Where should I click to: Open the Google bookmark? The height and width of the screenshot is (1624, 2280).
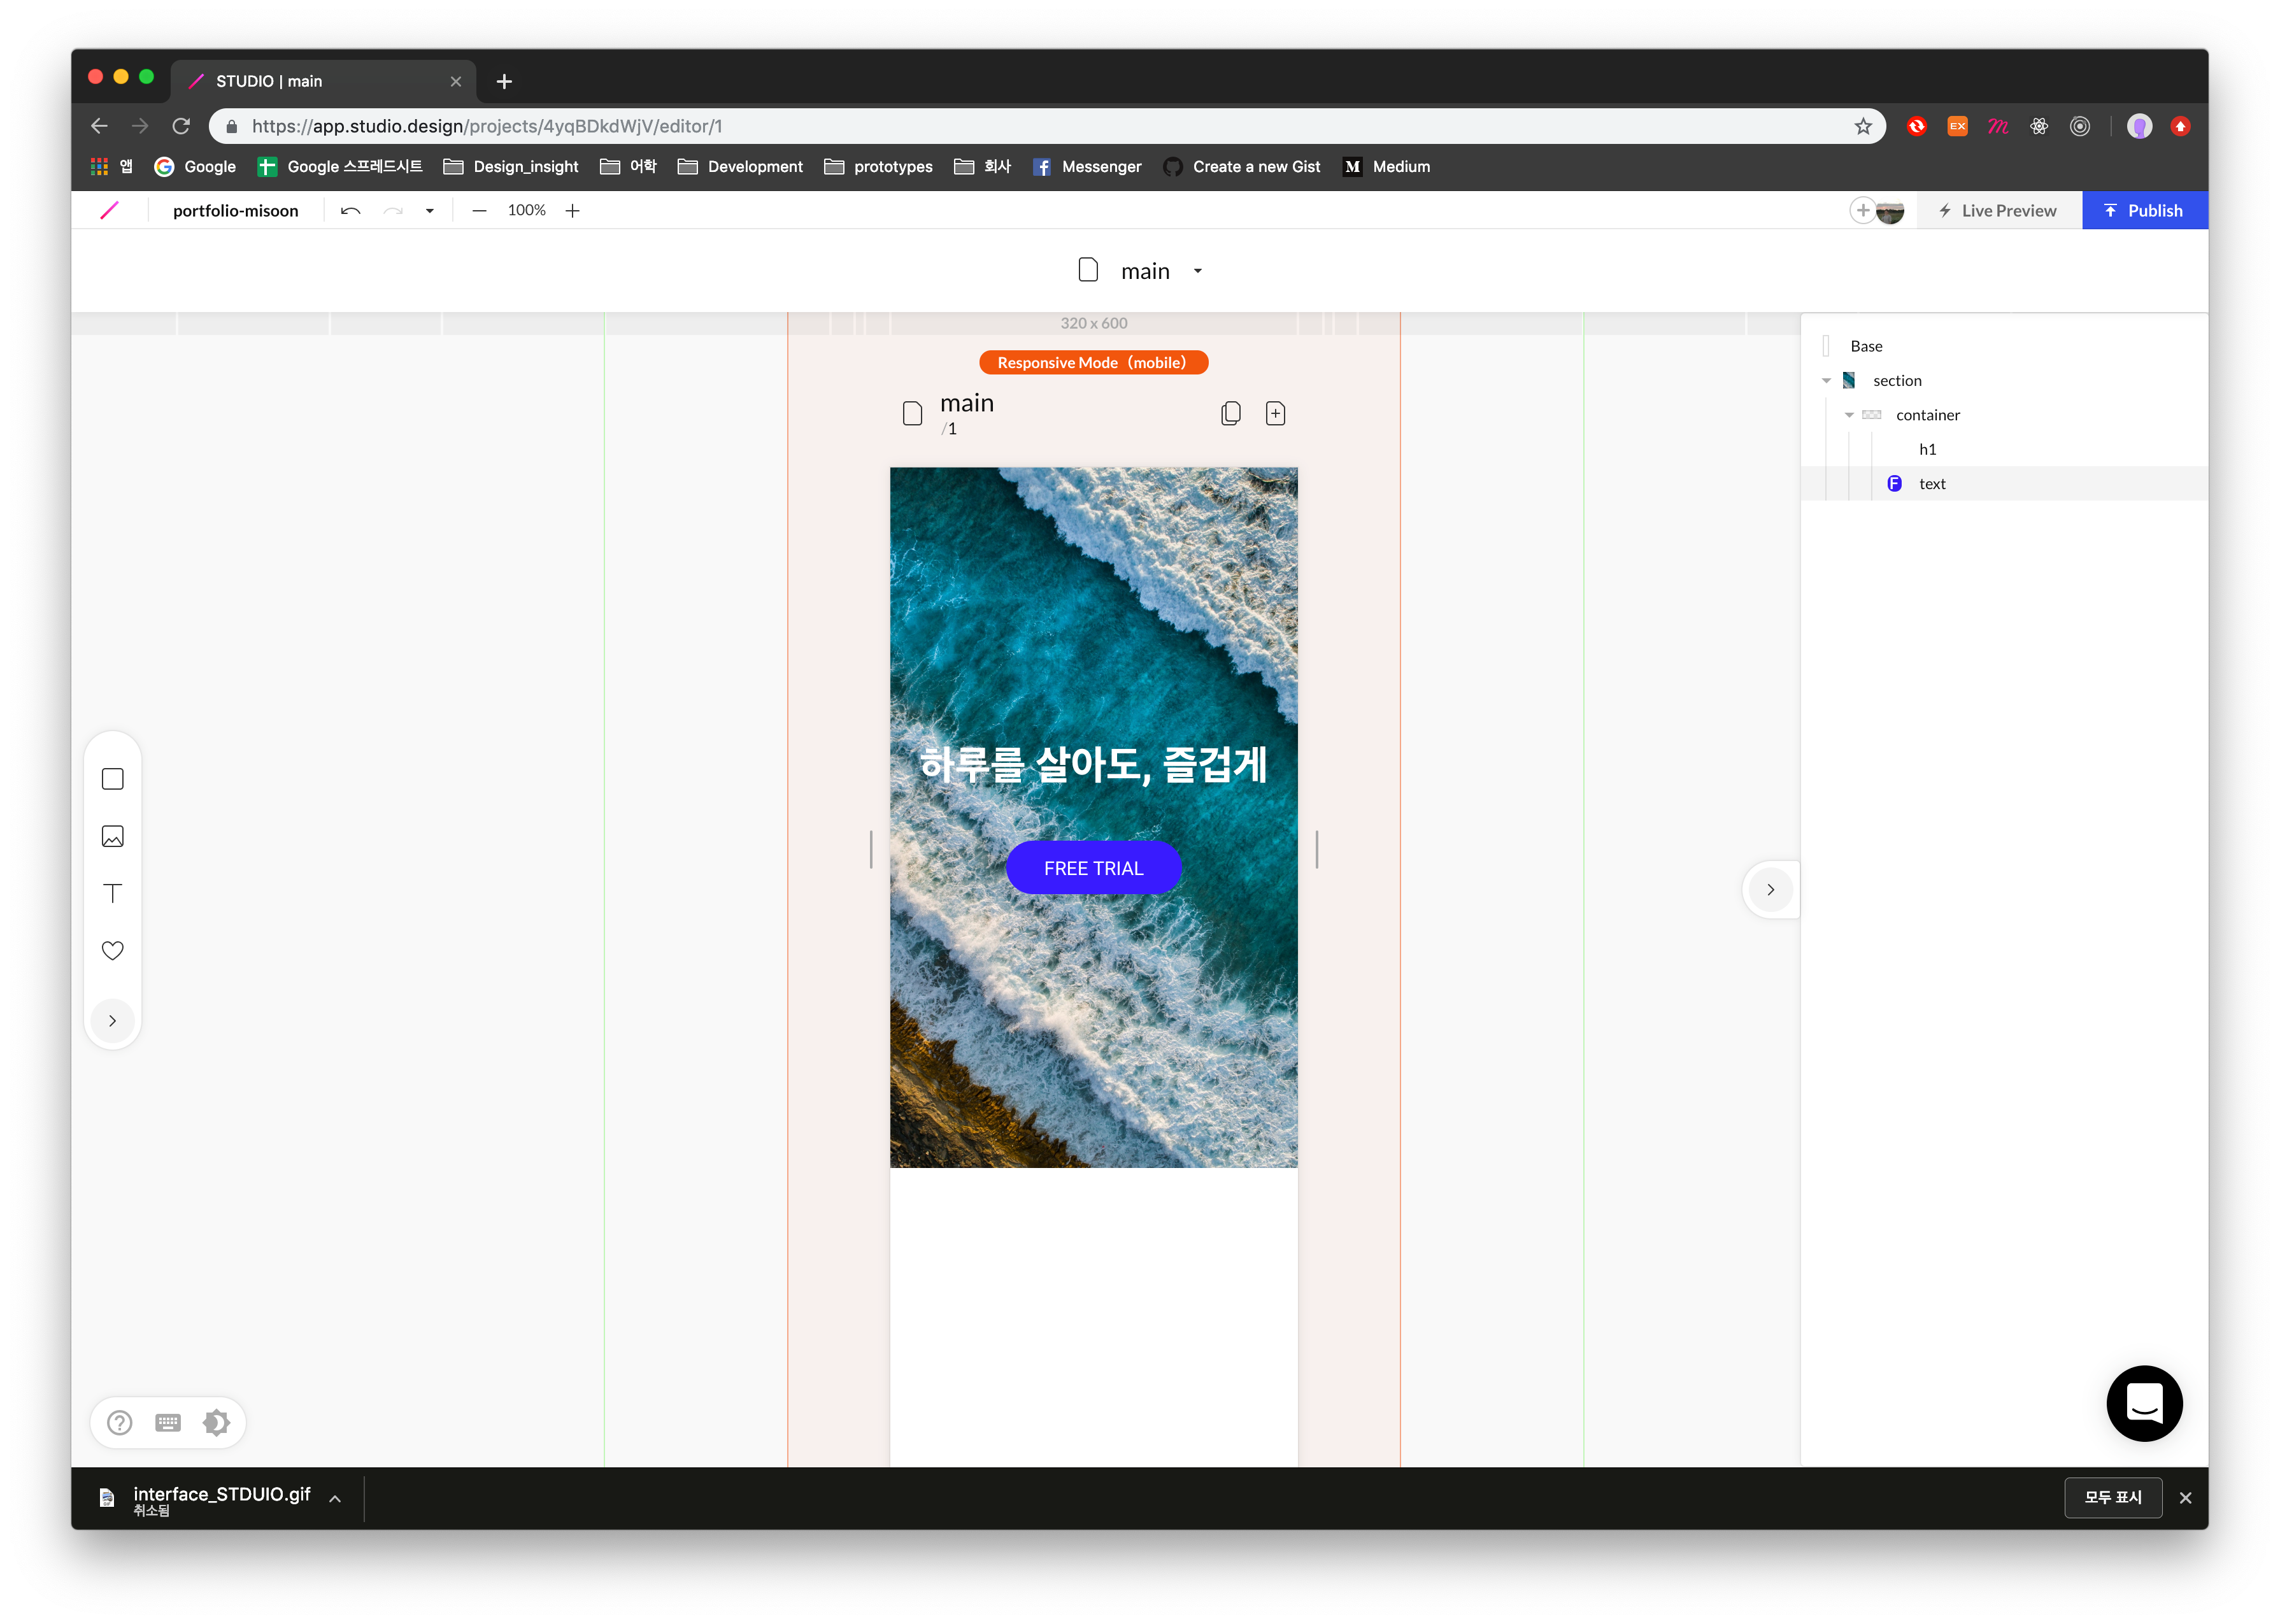[x=195, y=166]
